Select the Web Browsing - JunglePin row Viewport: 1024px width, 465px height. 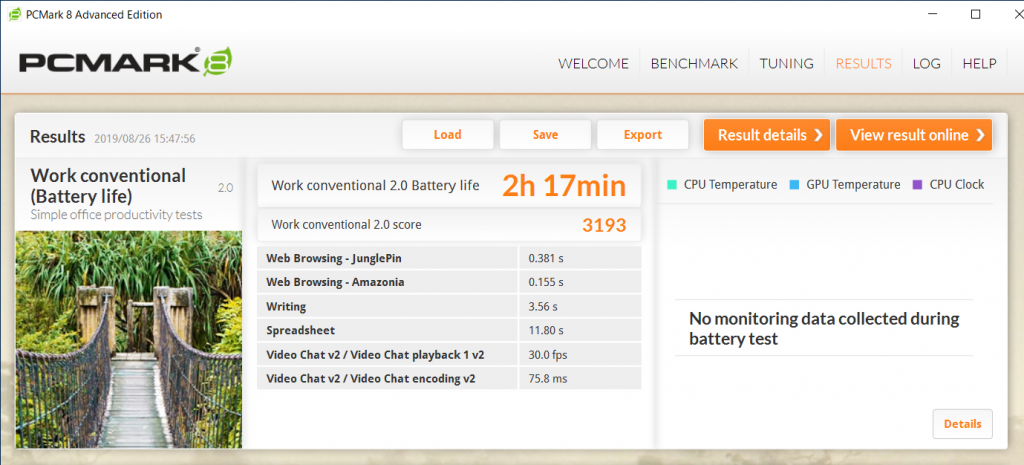point(449,258)
